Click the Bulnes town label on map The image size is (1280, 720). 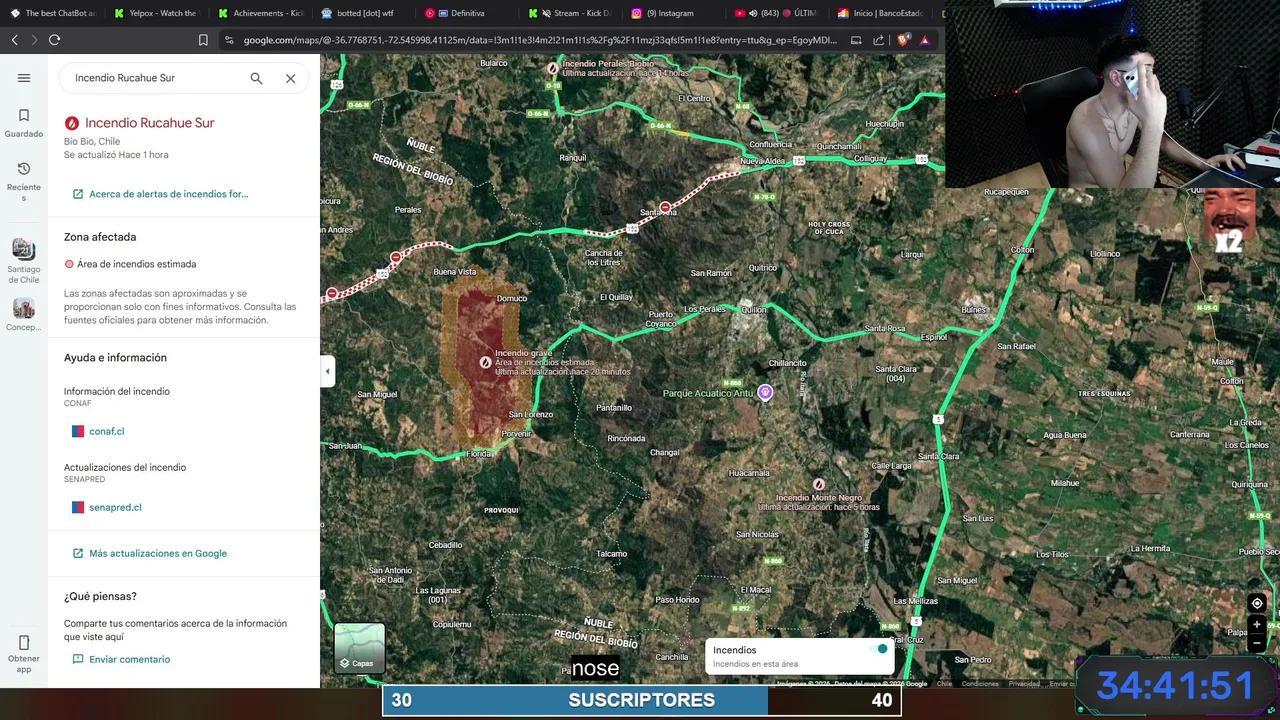[973, 310]
